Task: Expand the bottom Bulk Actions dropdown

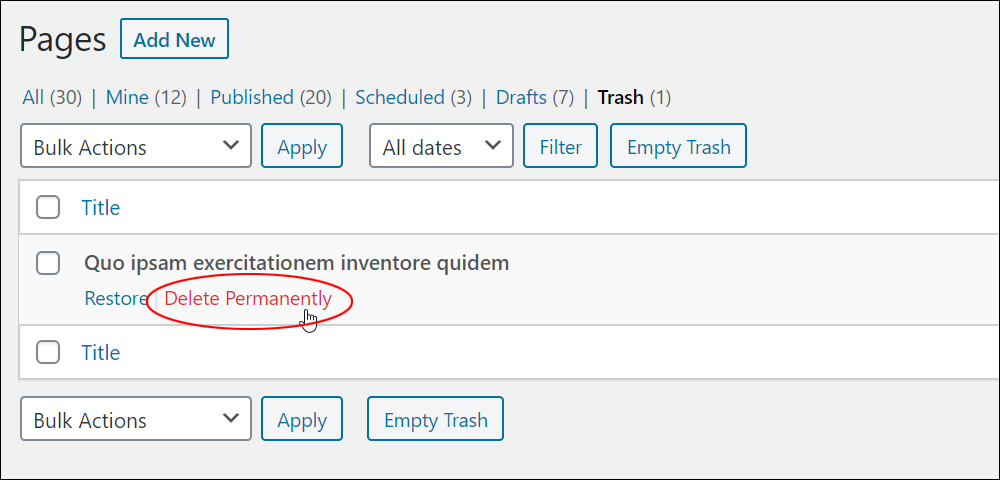Action: pyautogui.click(x=136, y=419)
